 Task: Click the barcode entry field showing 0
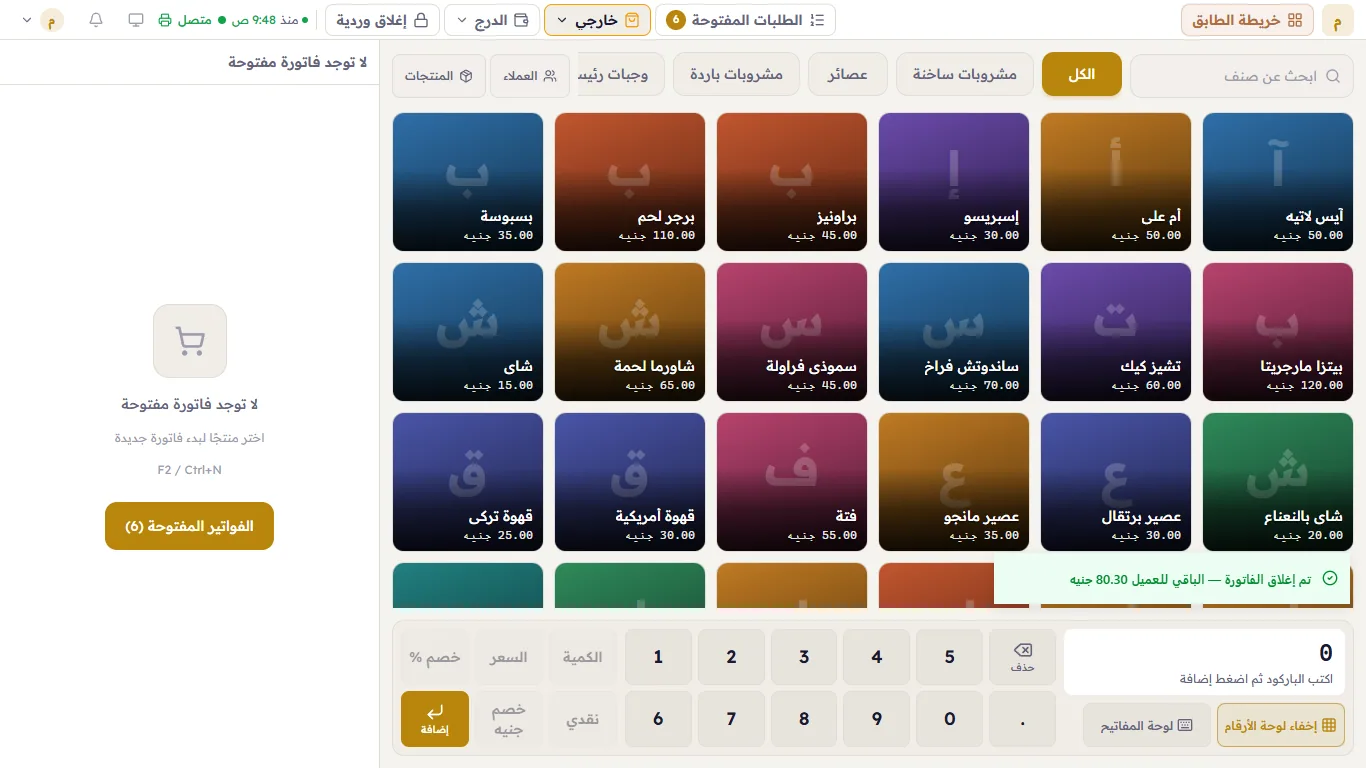point(1204,662)
